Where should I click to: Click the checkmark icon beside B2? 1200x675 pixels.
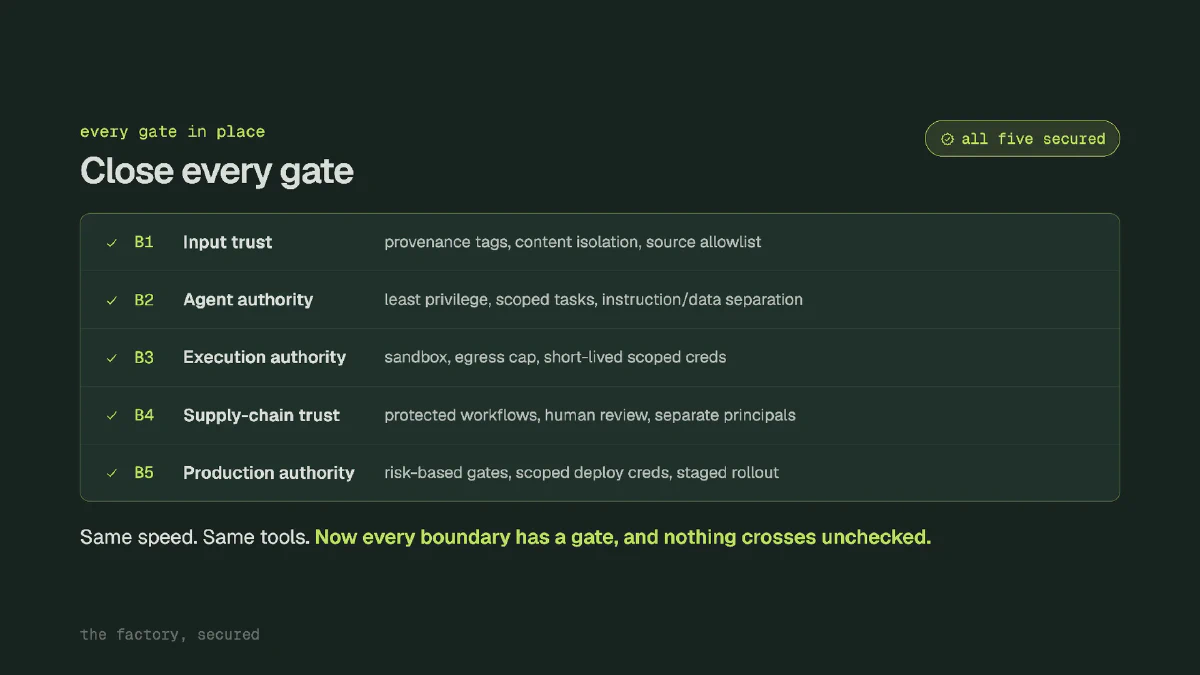click(112, 300)
